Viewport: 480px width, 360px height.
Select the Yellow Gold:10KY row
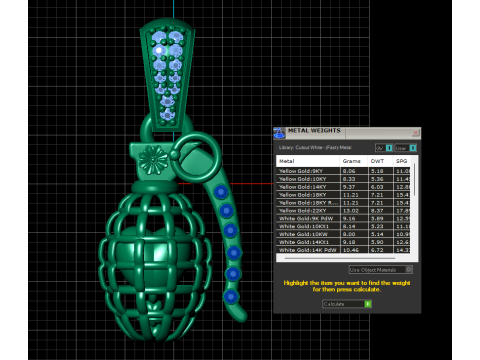tap(344, 179)
